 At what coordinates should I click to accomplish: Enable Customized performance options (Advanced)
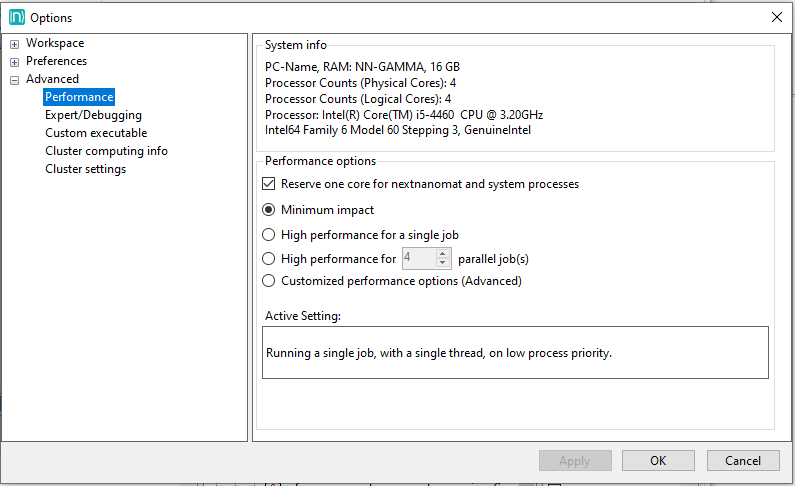point(268,281)
